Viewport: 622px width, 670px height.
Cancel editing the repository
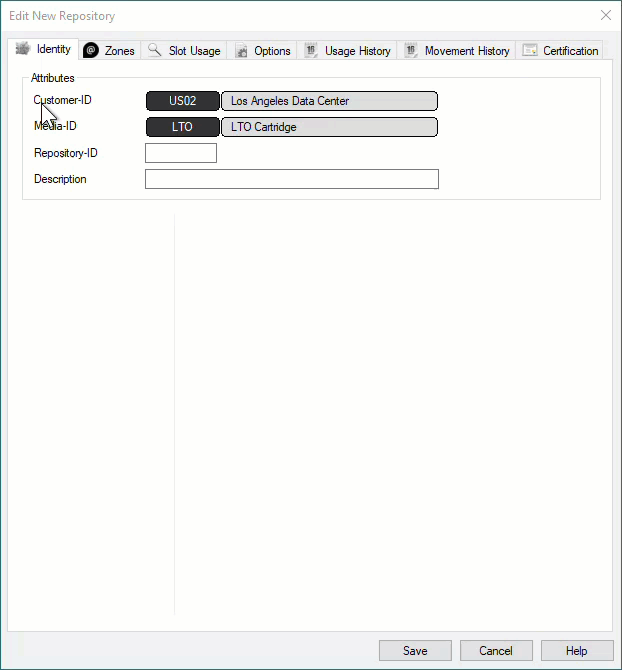[x=496, y=650]
